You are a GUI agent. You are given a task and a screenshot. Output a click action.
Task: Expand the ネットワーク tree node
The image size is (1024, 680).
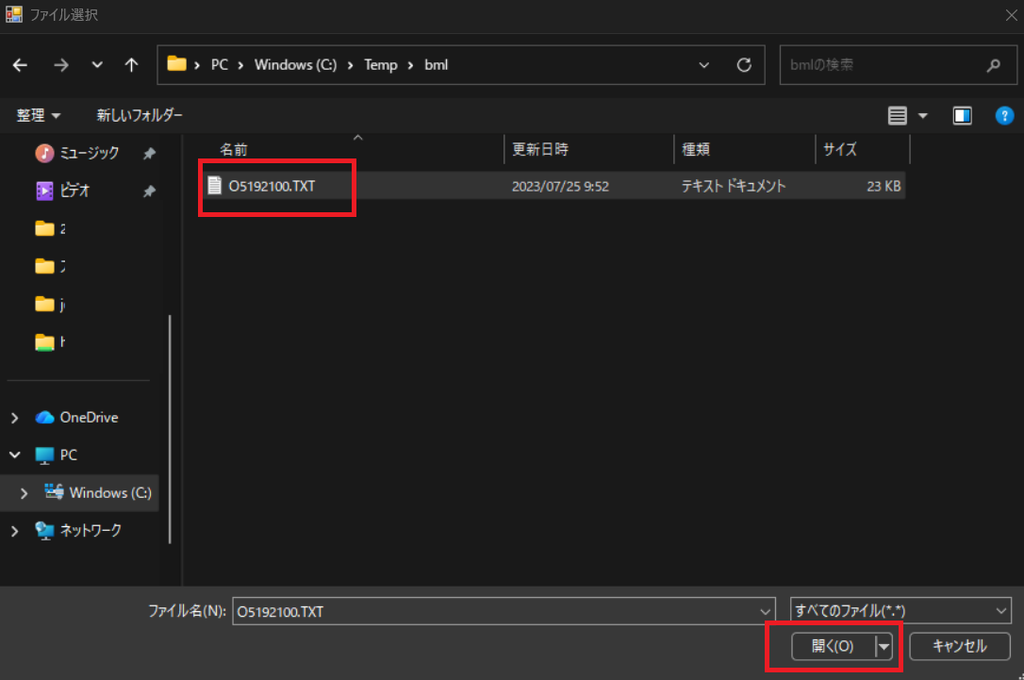(x=14, y=531)
